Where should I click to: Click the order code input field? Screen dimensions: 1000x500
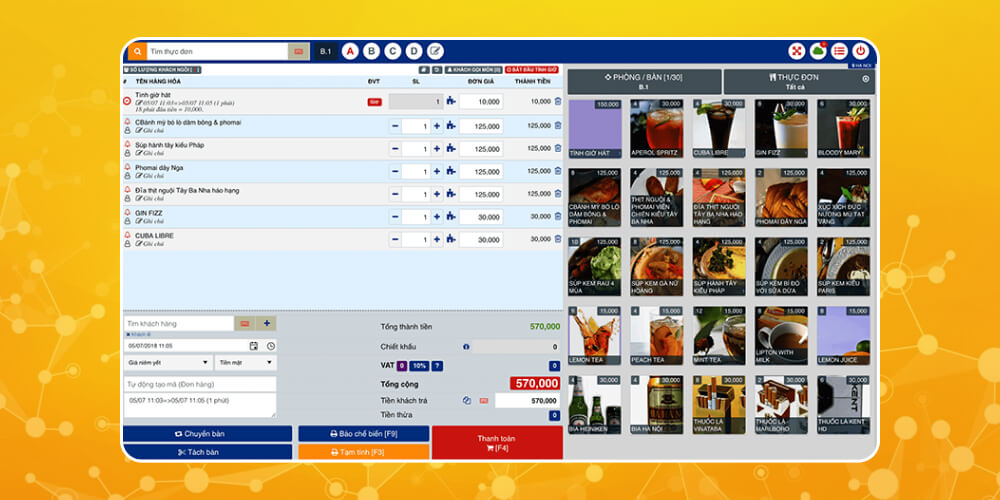pos(200,384)
